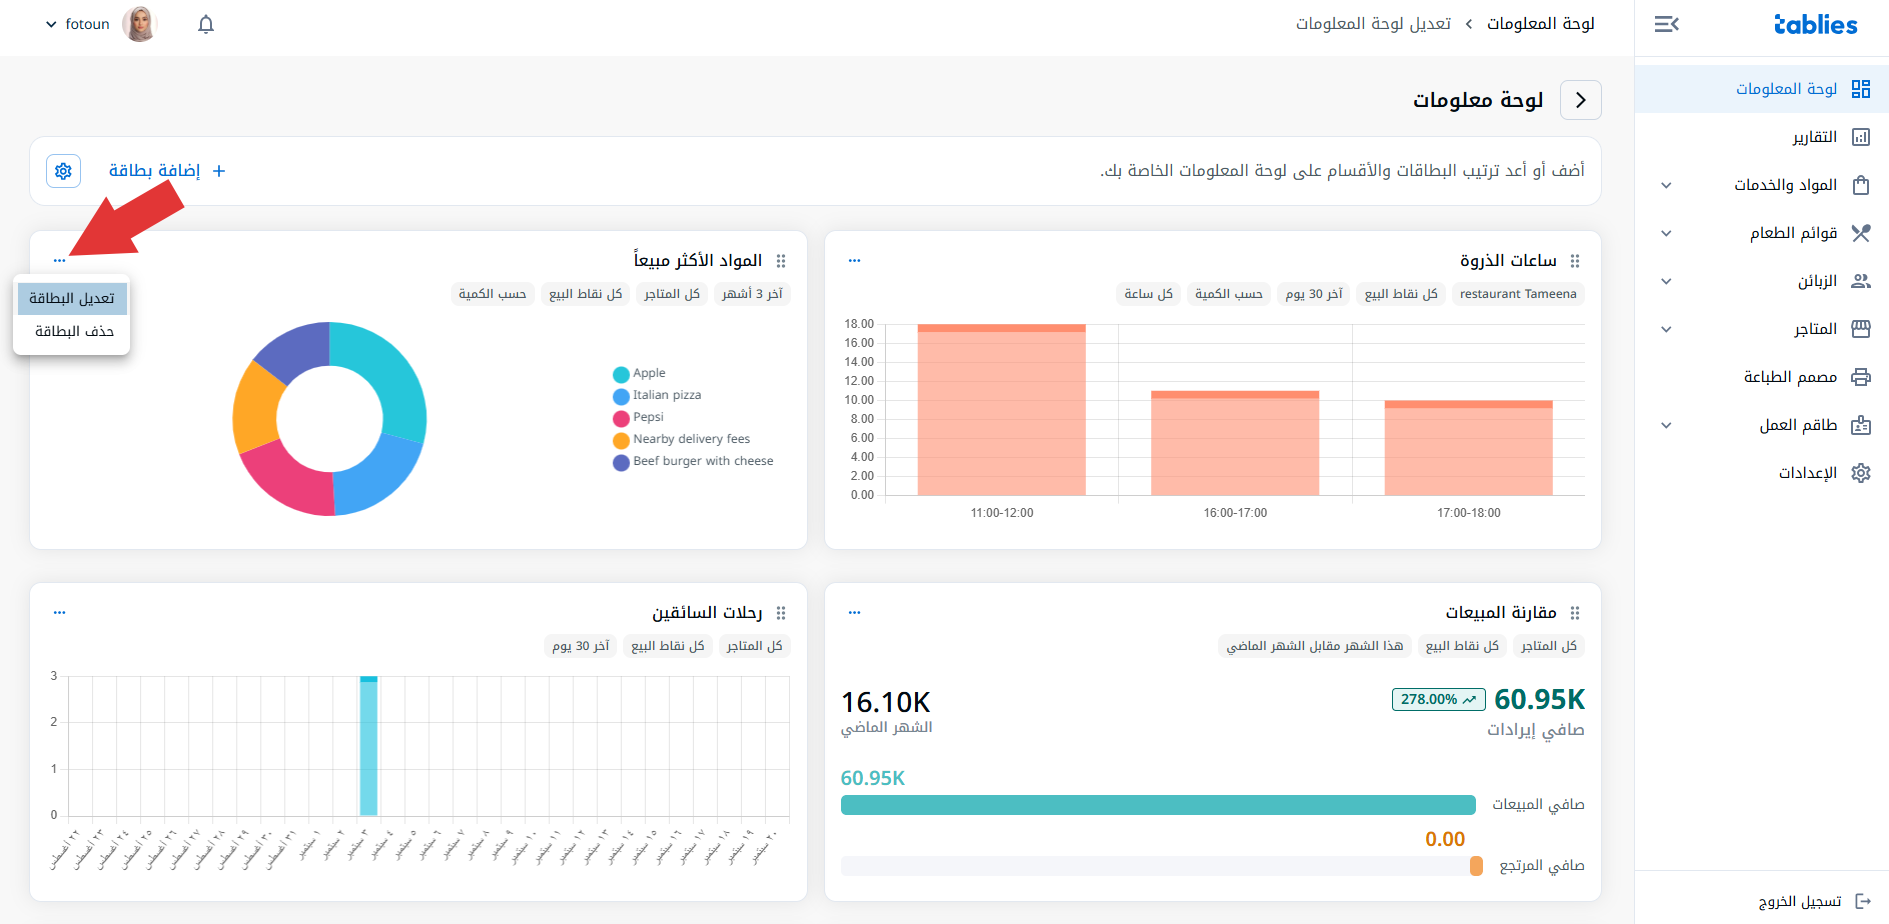Screen dimensions: 1889x924
Task: Click the tablies logo
Action: point(1815,24)
